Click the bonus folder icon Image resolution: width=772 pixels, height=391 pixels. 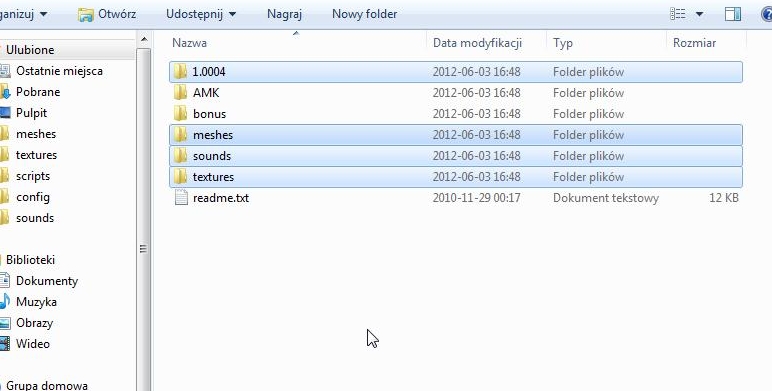tap(181, 114)
